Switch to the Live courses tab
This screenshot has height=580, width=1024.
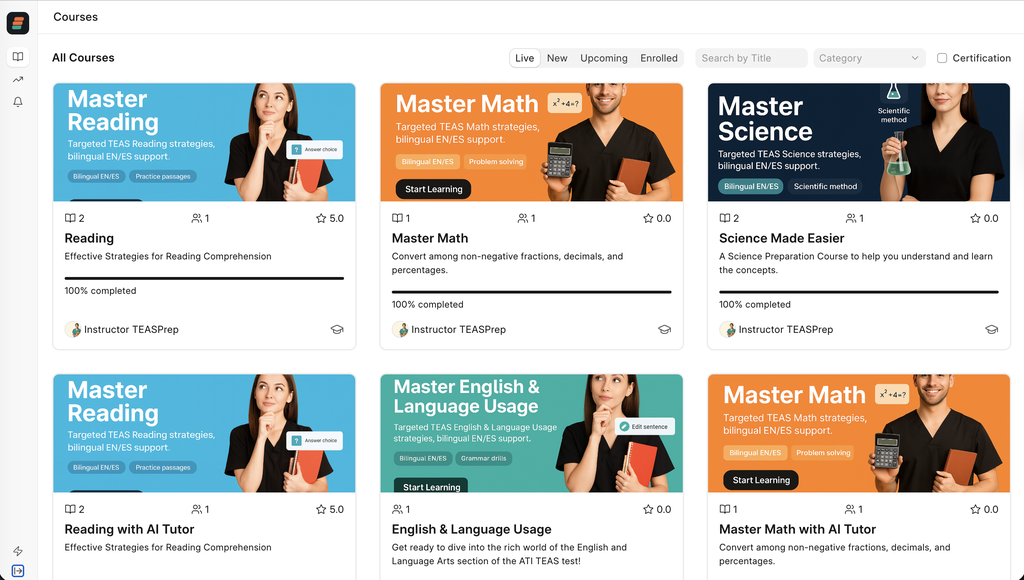pyautogui.click(x=525, y=58)
